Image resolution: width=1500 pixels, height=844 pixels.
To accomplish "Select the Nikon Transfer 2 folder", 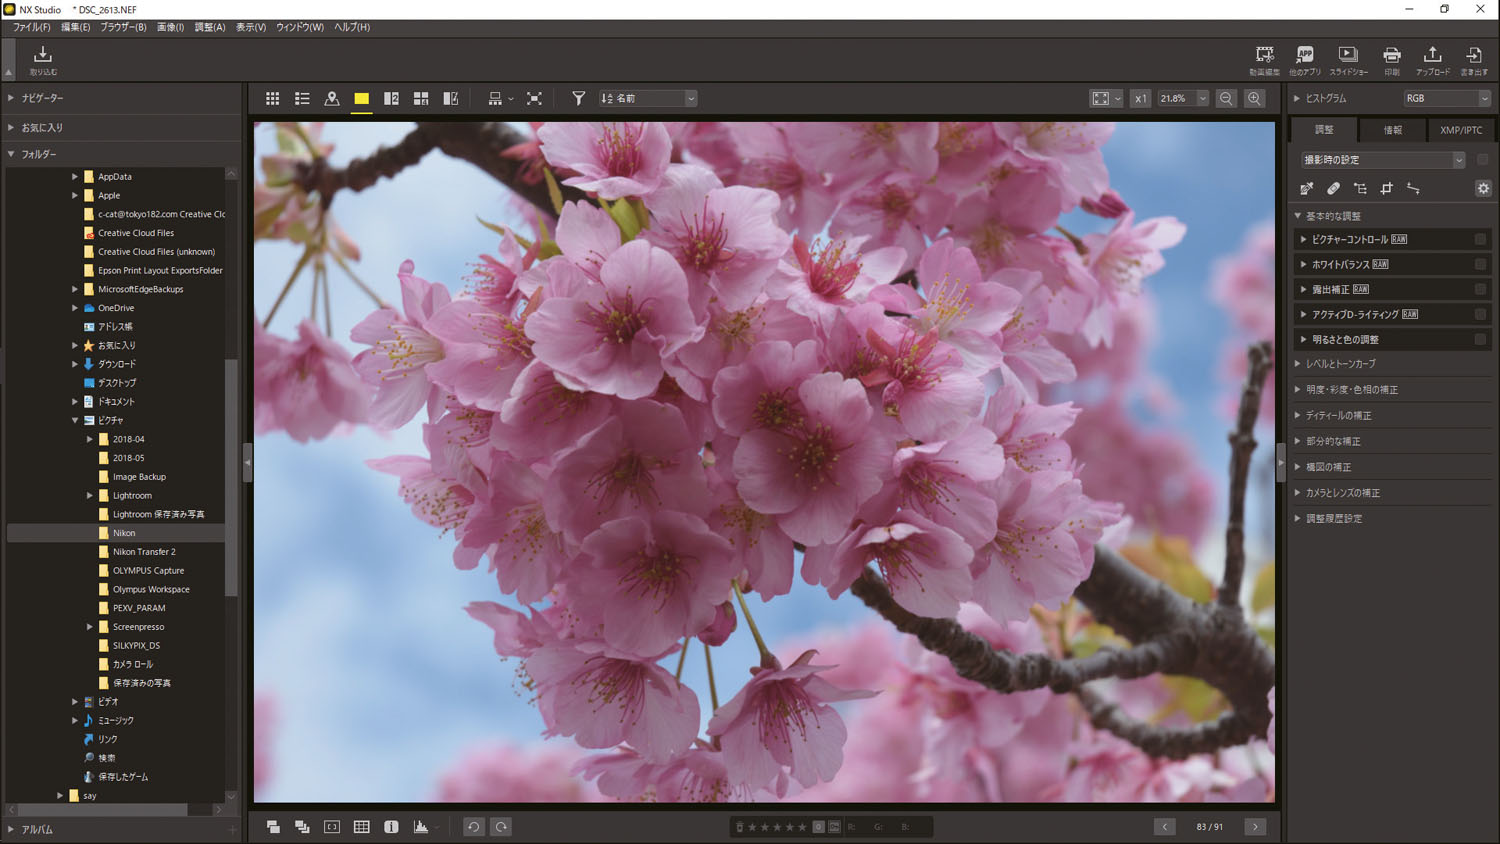I will (x=144, y=552).
